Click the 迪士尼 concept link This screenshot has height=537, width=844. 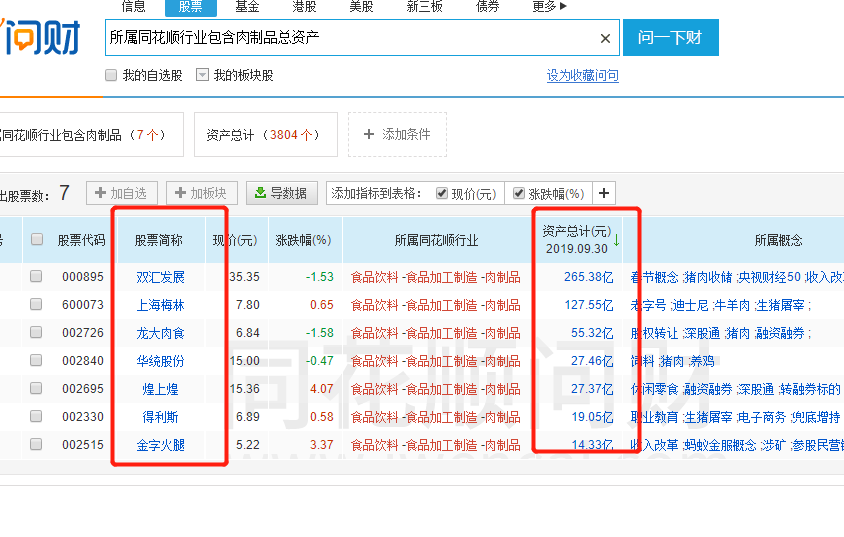pos(690,305)
